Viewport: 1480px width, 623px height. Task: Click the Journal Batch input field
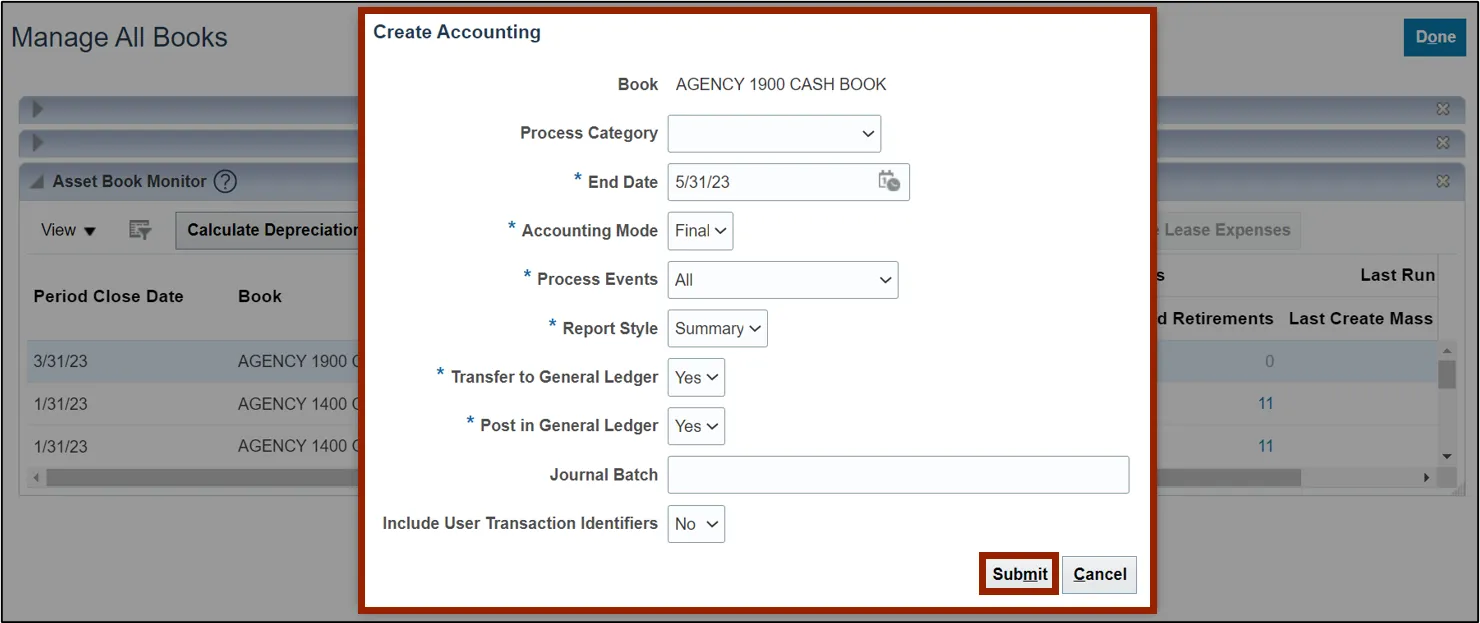pos(898,475)
